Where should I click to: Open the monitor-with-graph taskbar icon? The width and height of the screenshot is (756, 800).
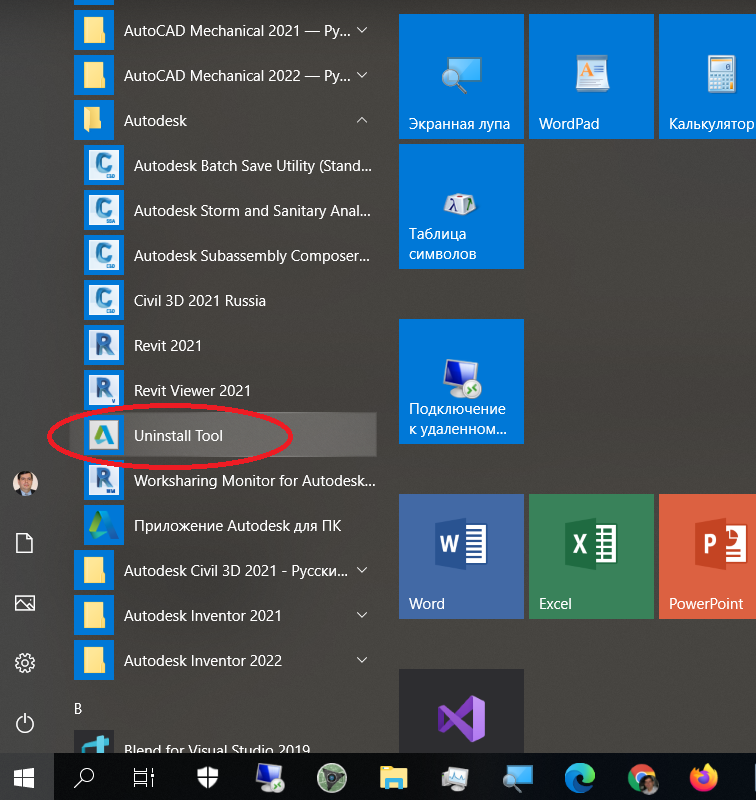tap(455, 778)
